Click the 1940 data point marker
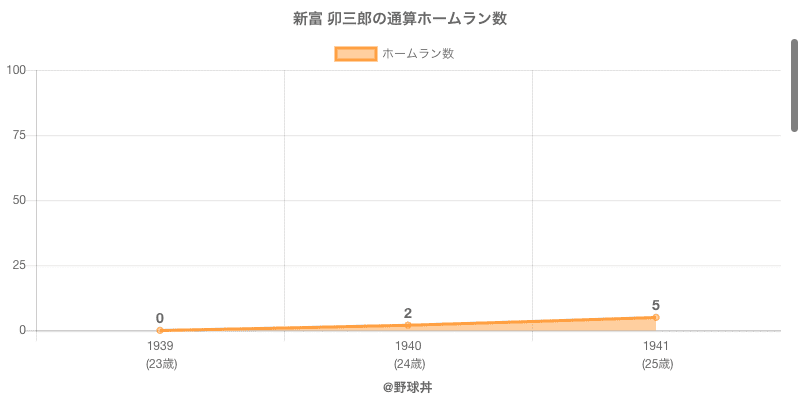 point(408,325)
